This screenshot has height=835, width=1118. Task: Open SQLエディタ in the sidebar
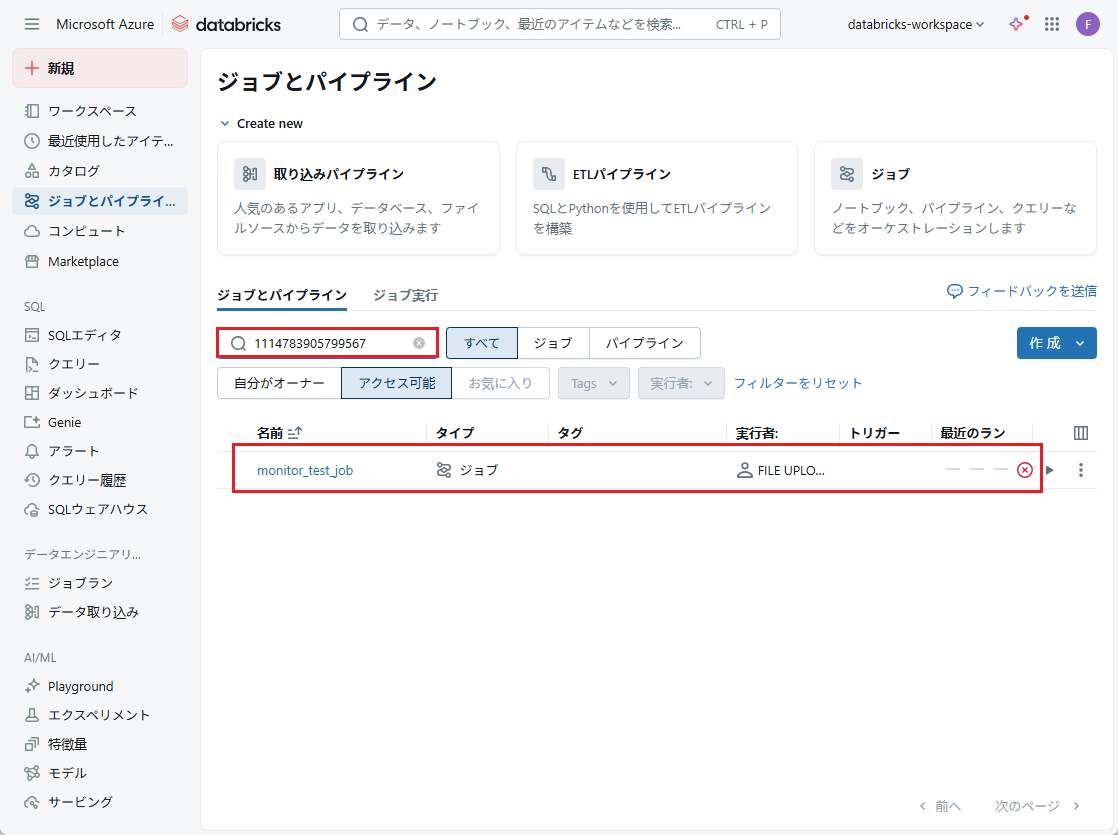[85, 335]
